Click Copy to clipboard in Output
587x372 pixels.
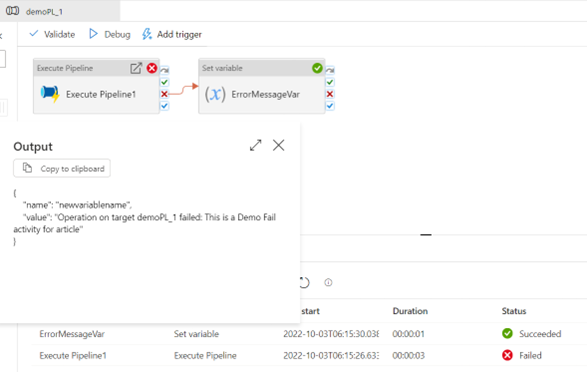(x=62, y=168)
